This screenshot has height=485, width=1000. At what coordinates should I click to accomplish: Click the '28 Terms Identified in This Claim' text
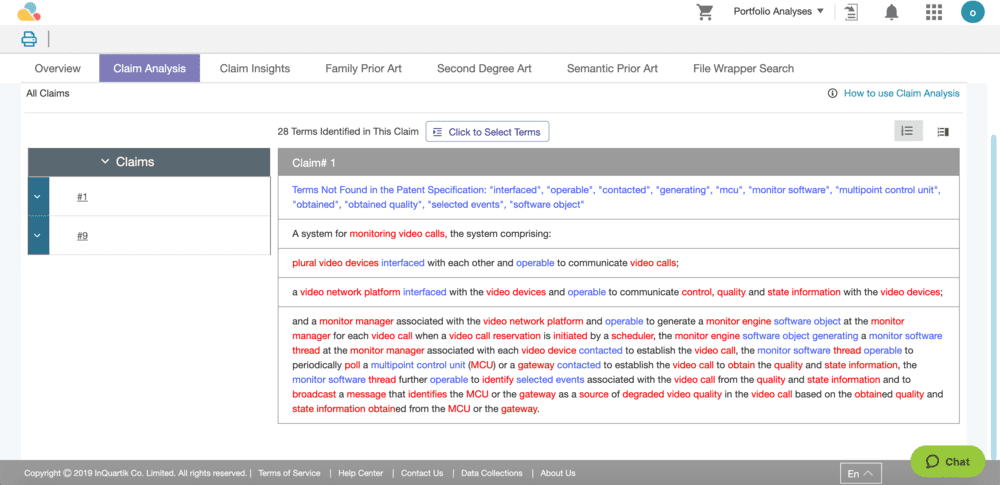[348, 132]
